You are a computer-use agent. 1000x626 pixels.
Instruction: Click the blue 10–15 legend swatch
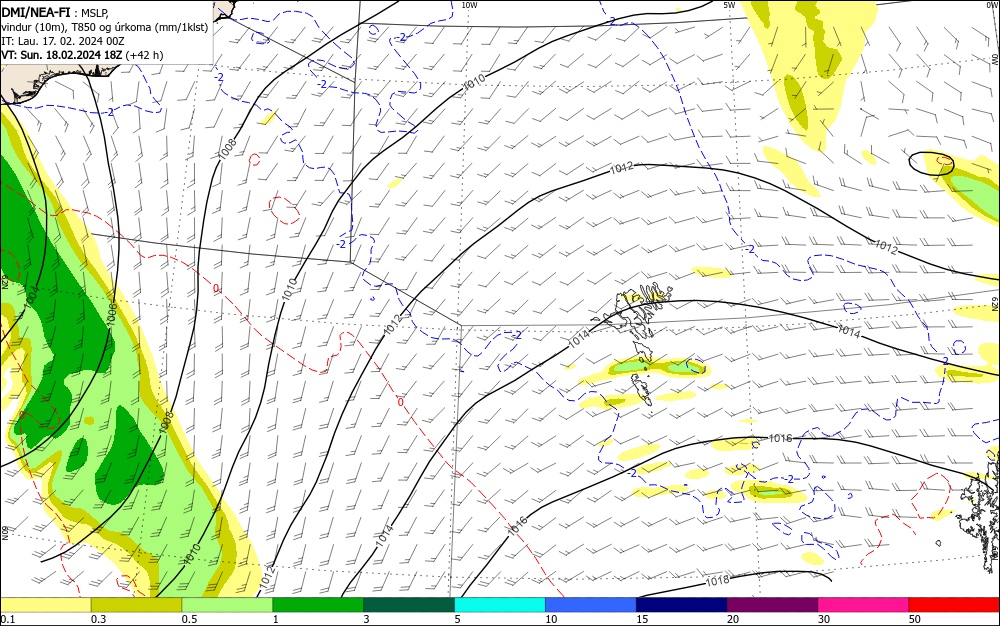coord(591,605)
